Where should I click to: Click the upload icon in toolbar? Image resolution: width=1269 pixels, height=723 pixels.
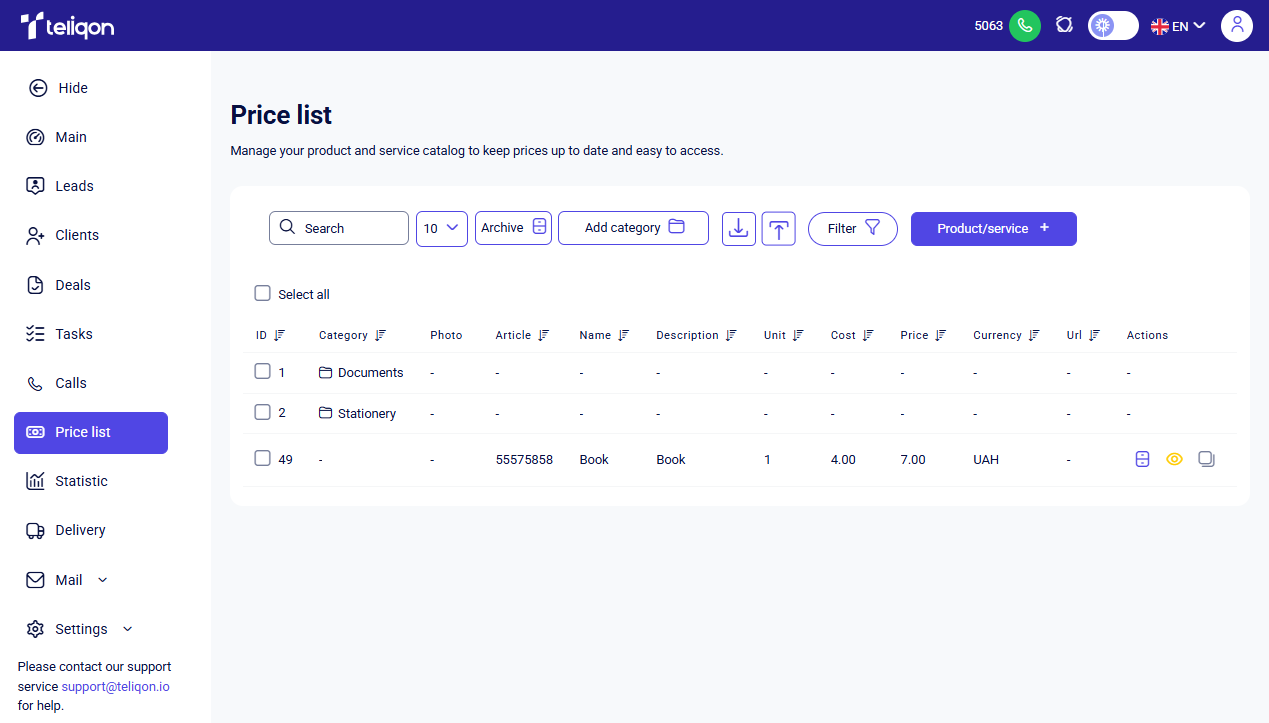[778, 228]
